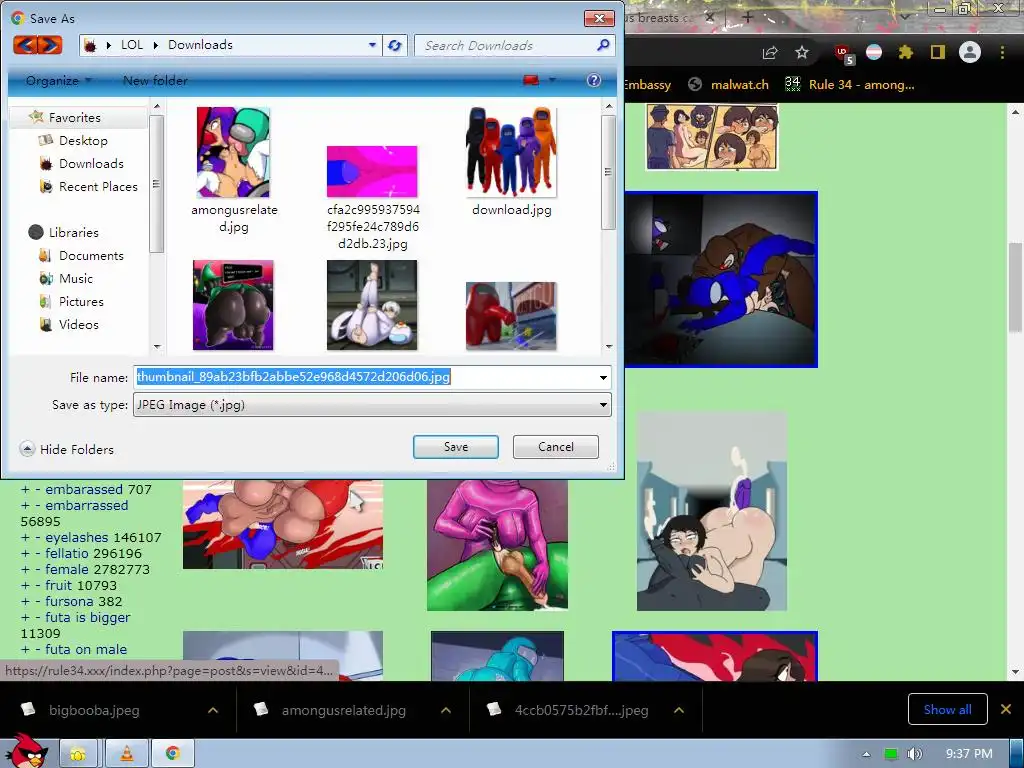Go forward using the Save As forward arrow
Screen dimensions: 1024x768
pyautogui.click(x=50, y=45)
